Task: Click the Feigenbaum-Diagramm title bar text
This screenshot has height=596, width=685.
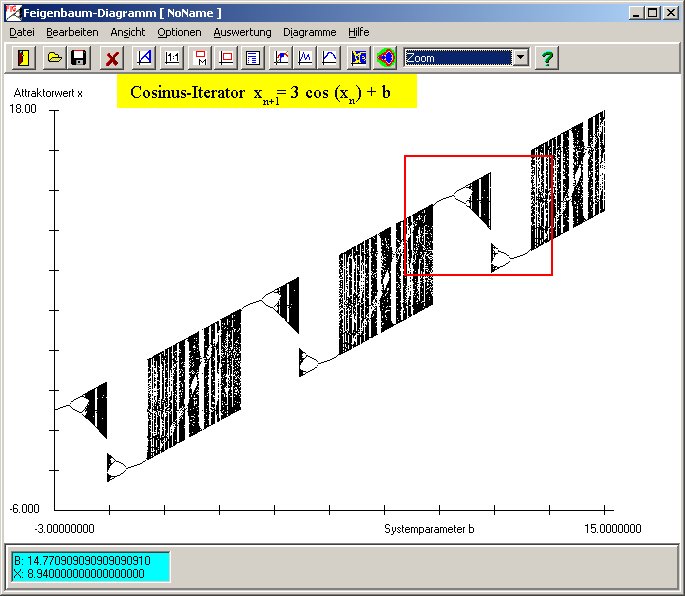Action: point(122,13)
